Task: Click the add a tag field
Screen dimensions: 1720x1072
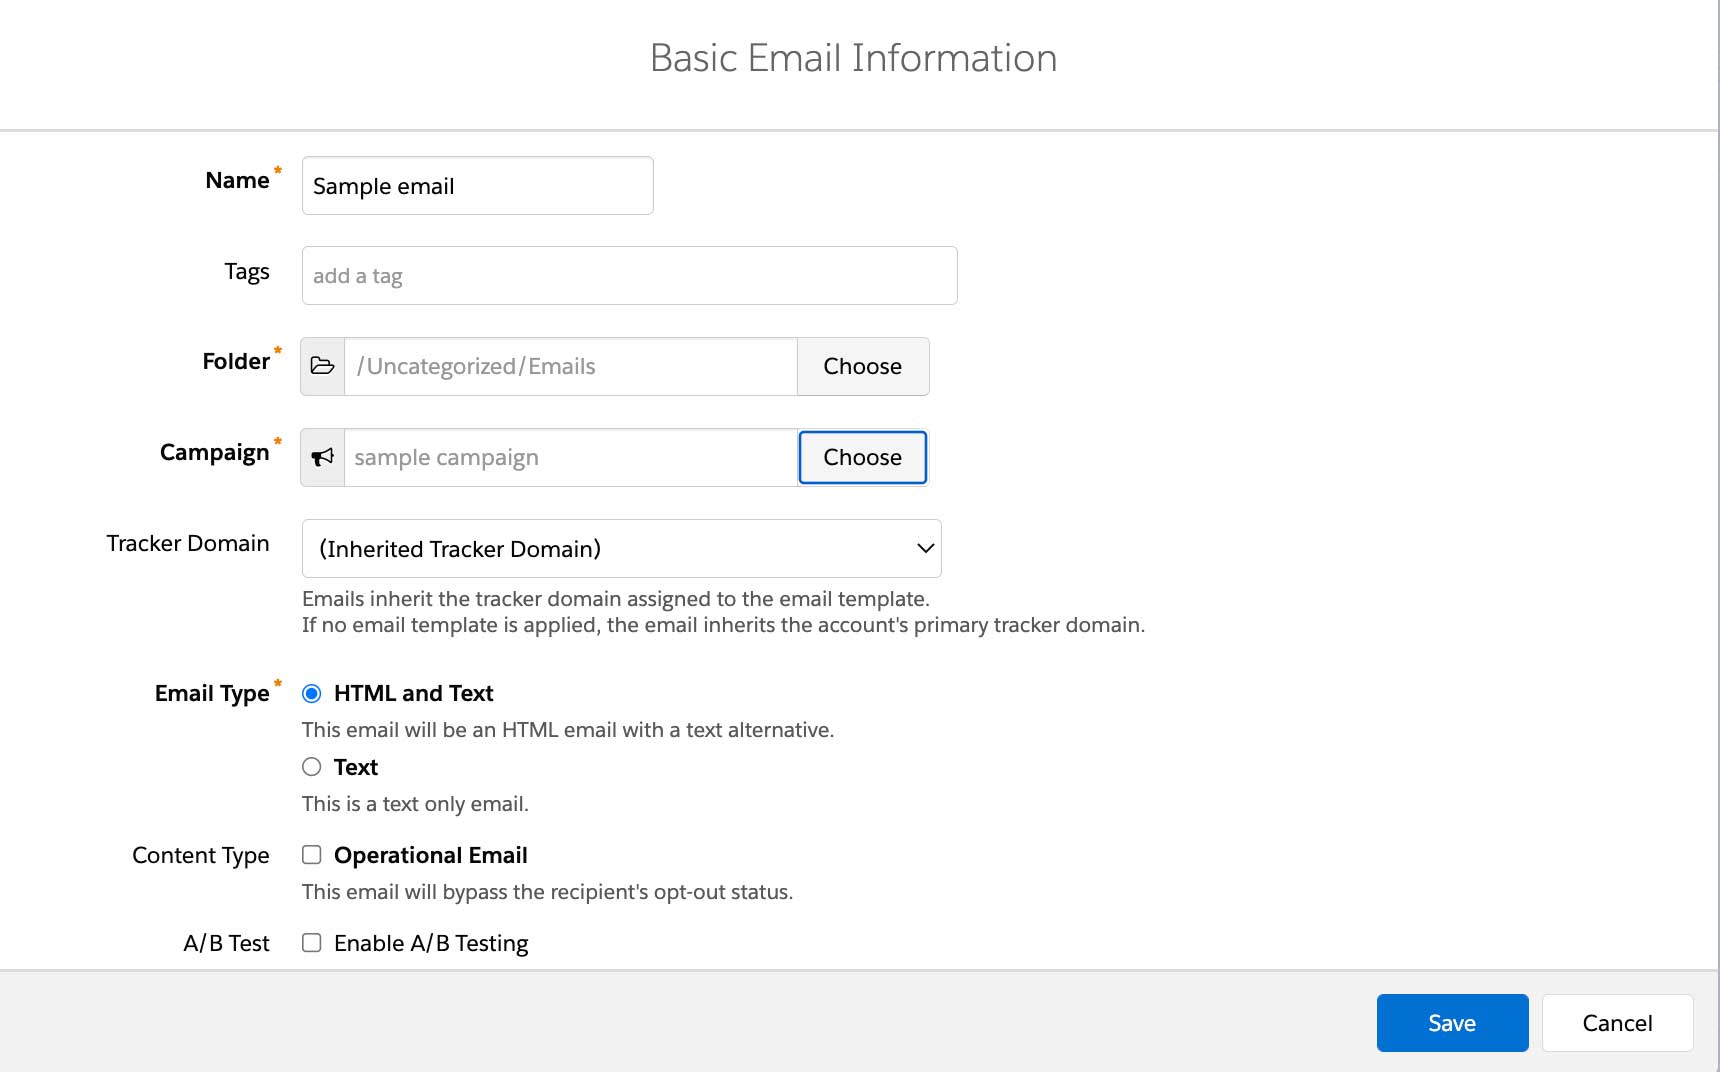Action: tap(628, 275)
